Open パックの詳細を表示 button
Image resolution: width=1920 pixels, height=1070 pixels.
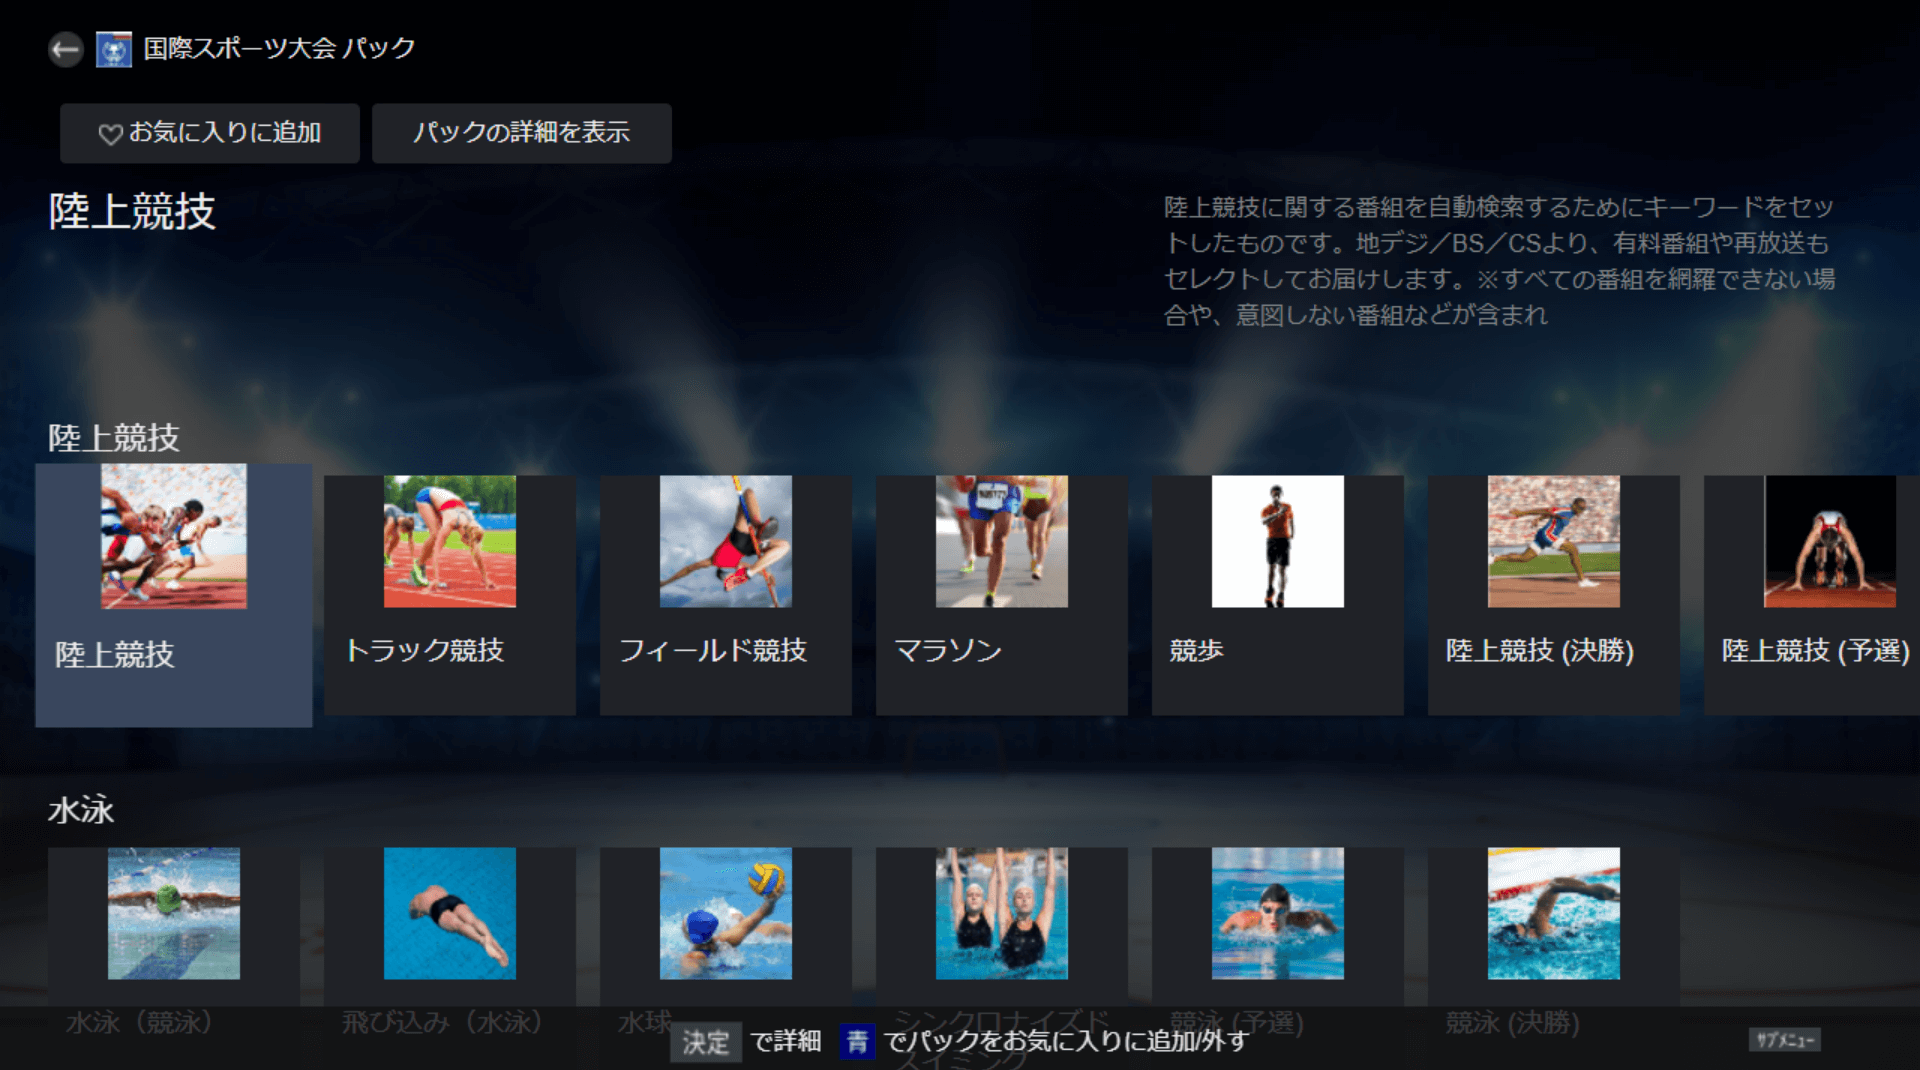[x=521, y=133]
